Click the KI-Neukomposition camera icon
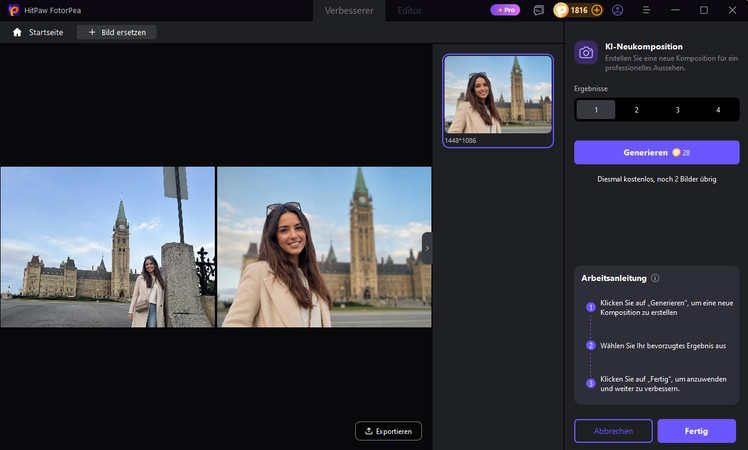 586,52
